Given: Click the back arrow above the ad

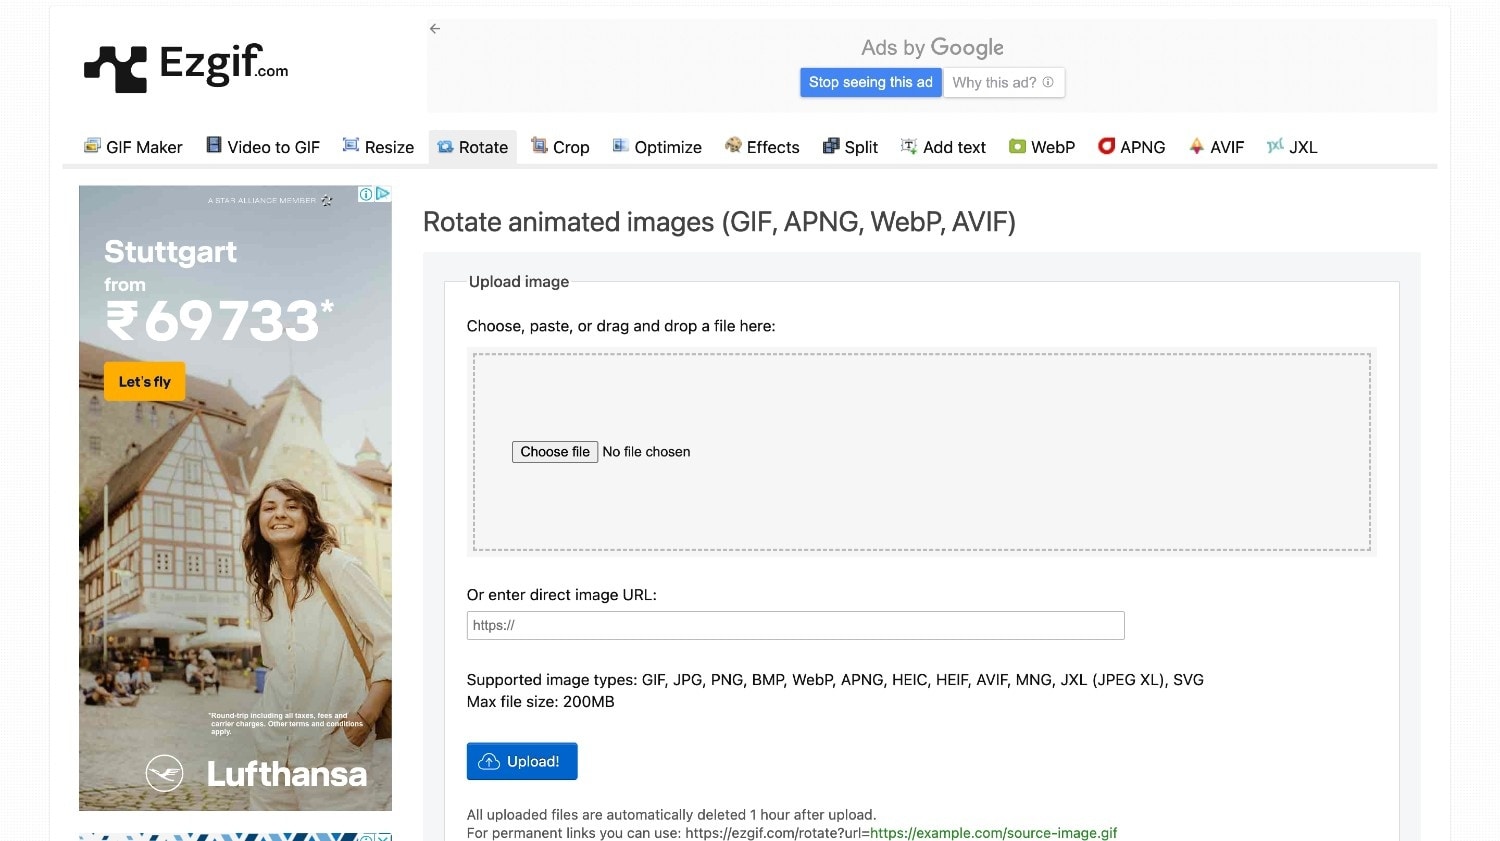Looking at the screenshot, I should pyautogui.click(x=435, y=29).
